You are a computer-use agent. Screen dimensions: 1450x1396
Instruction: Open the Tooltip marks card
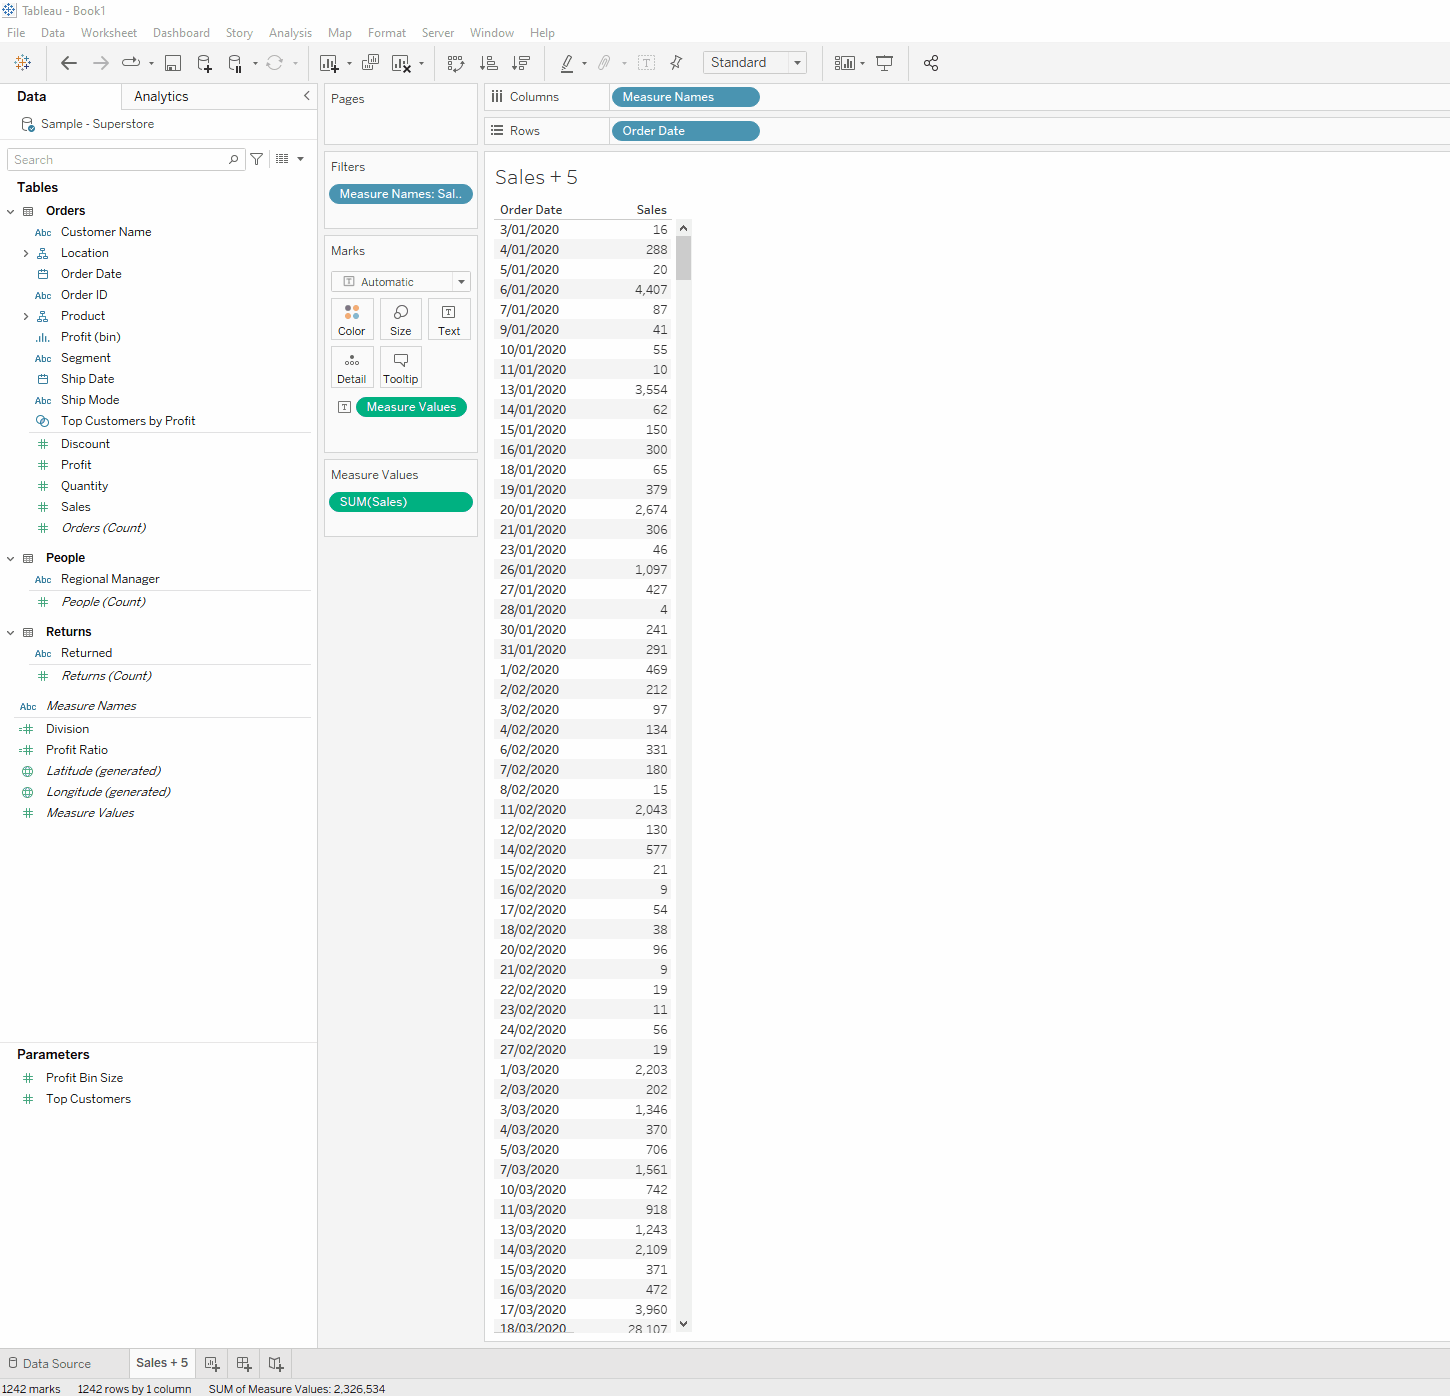pos(401,367)
